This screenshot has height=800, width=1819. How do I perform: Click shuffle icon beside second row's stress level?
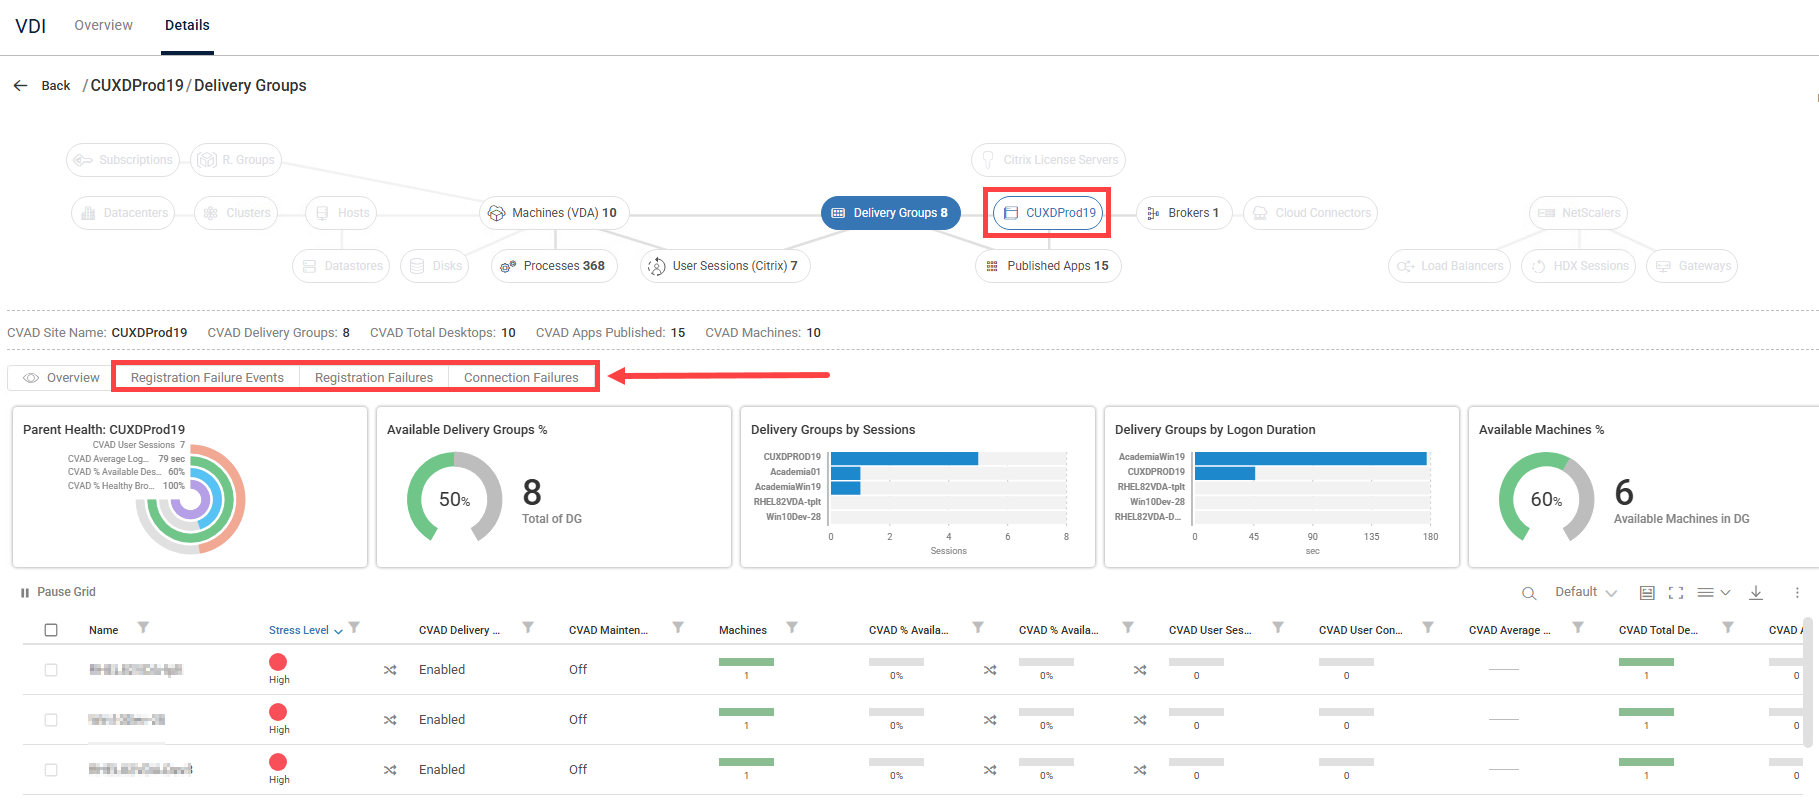[390, 720]
